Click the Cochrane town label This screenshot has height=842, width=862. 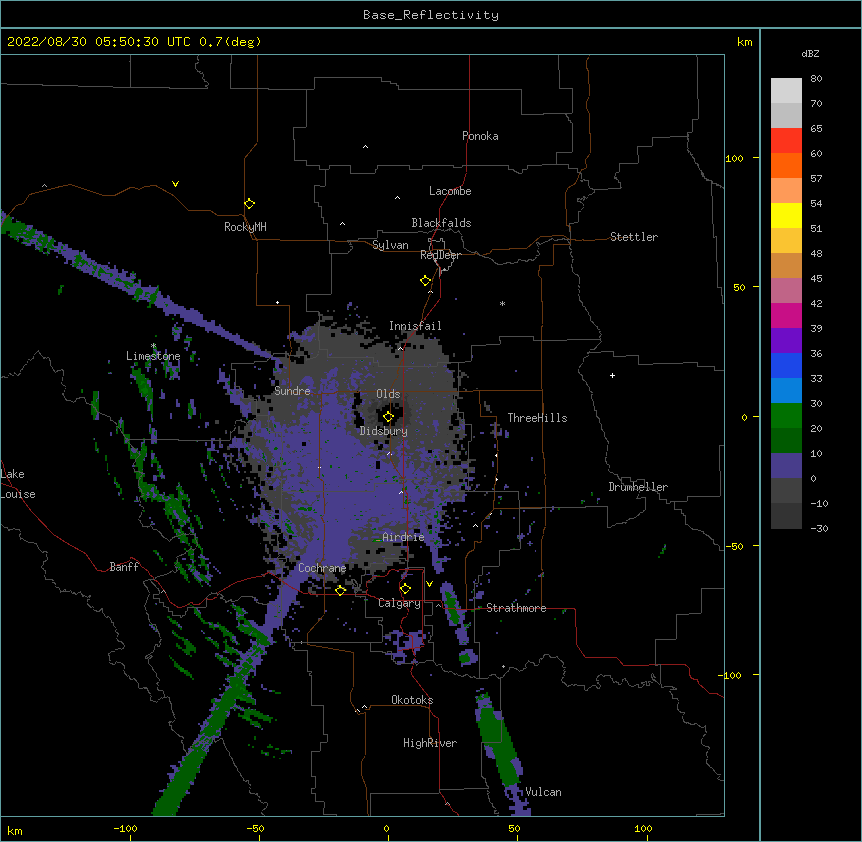pyautogui.click(x=322, y=568)
